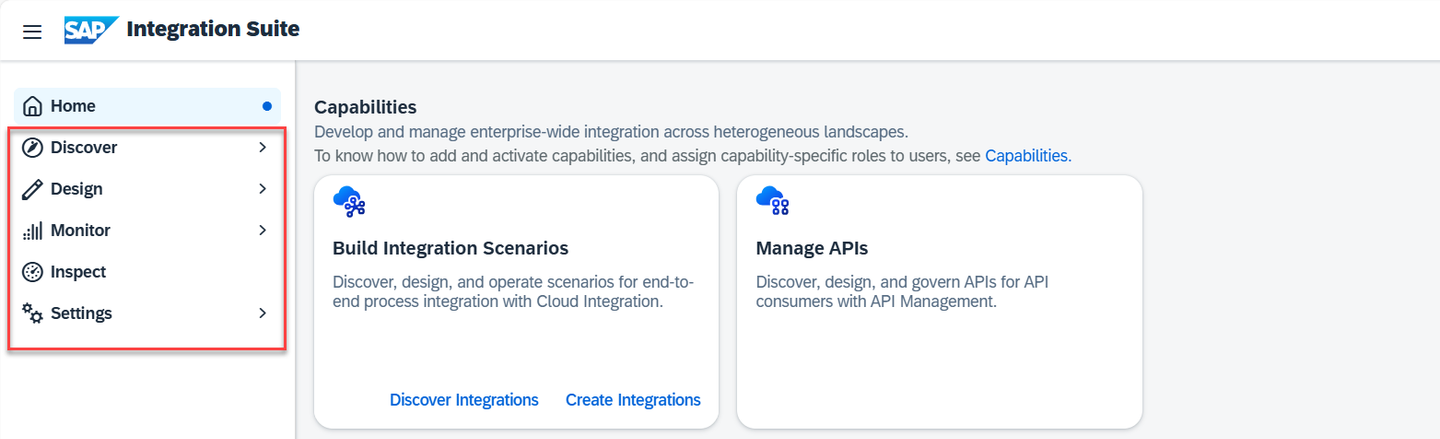Click the Manage APIs card title
The height and width of the screenshot is (439, 1440).
pos(812,249)
